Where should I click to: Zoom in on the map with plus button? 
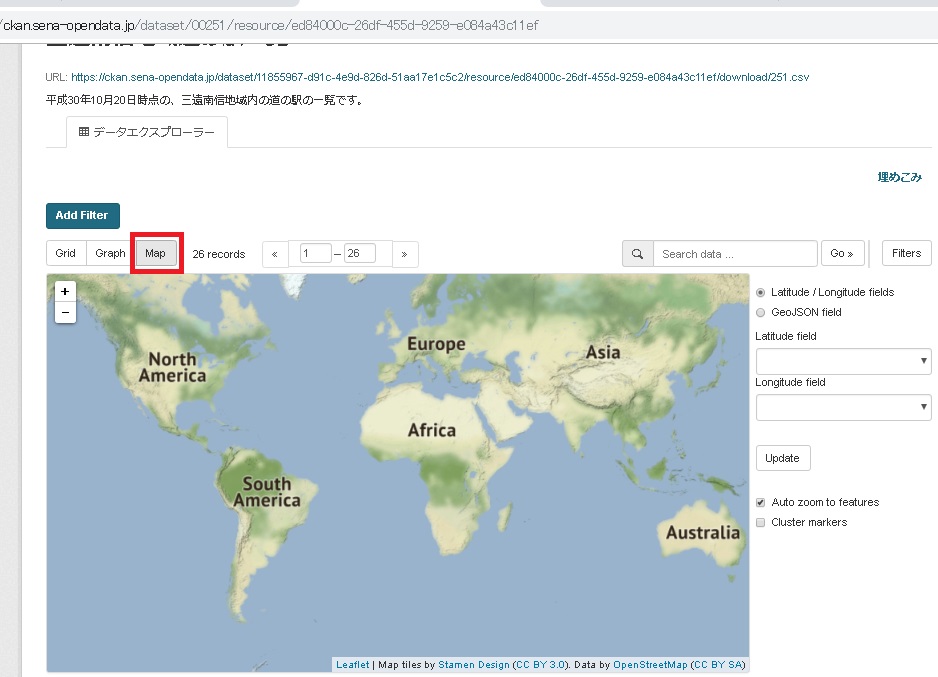(65, 291)
